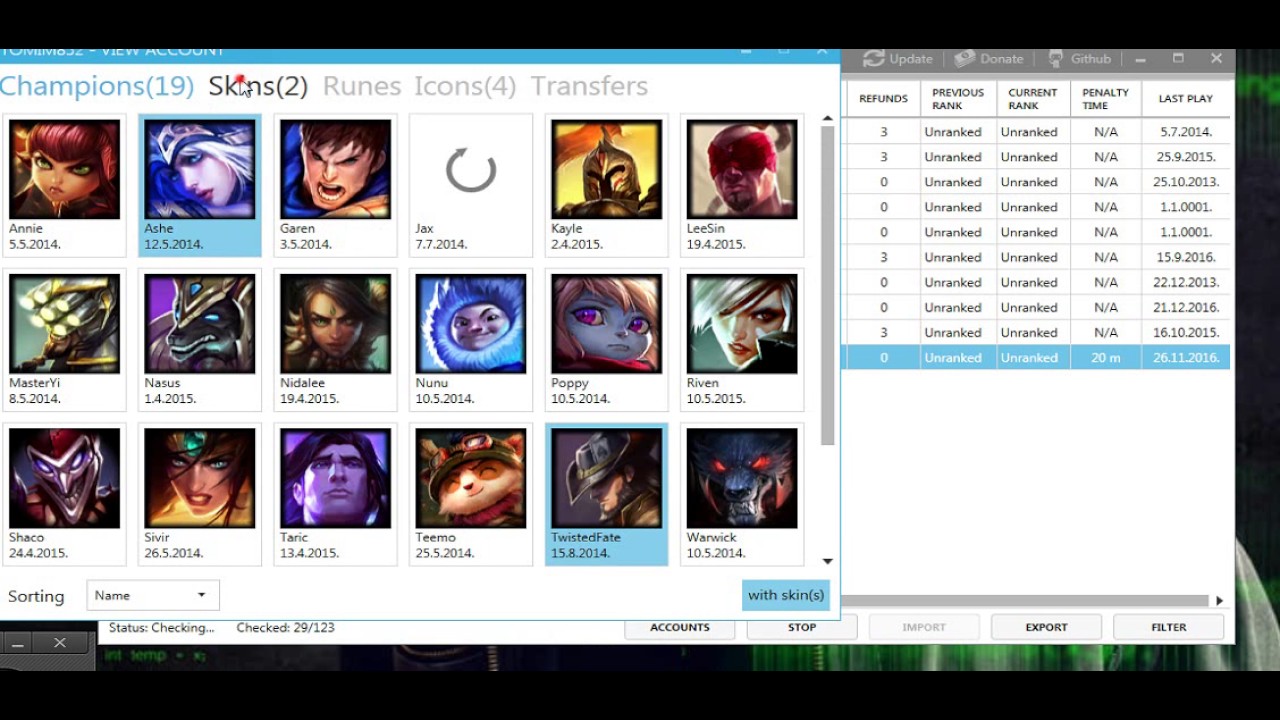Select the Nunu champion portrait
The height and width of the screenshot is (720, 1280).
[x=471, y=323]
